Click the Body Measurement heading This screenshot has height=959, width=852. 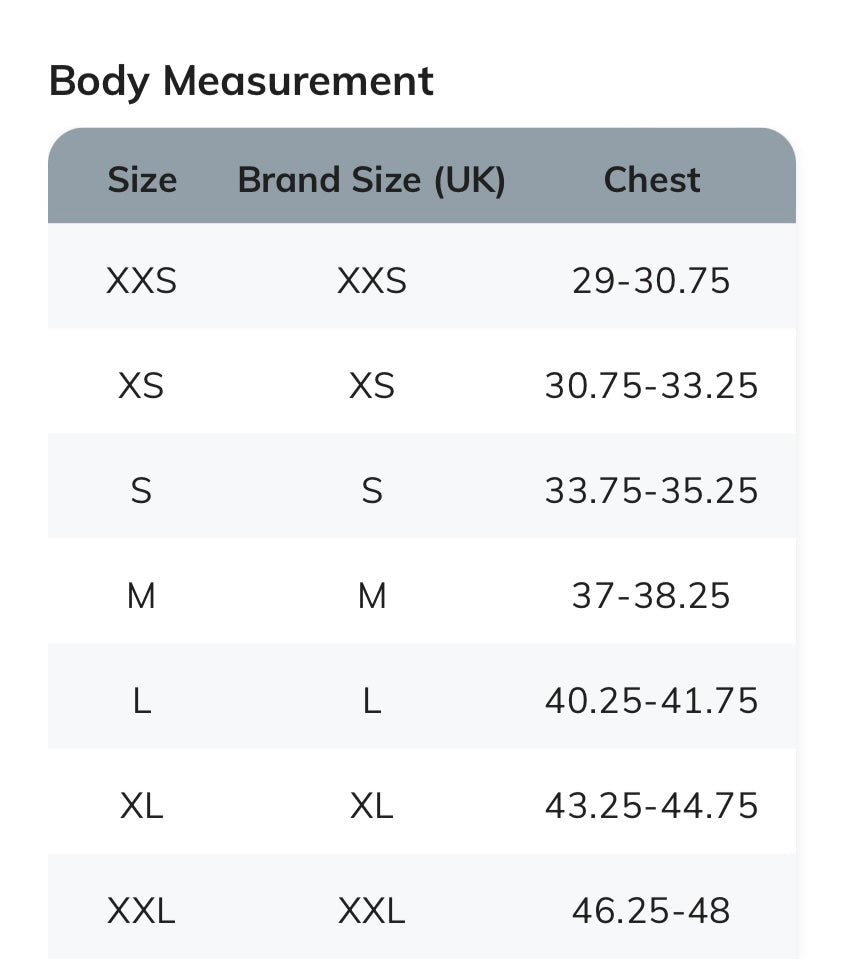(x=241, y=81)
